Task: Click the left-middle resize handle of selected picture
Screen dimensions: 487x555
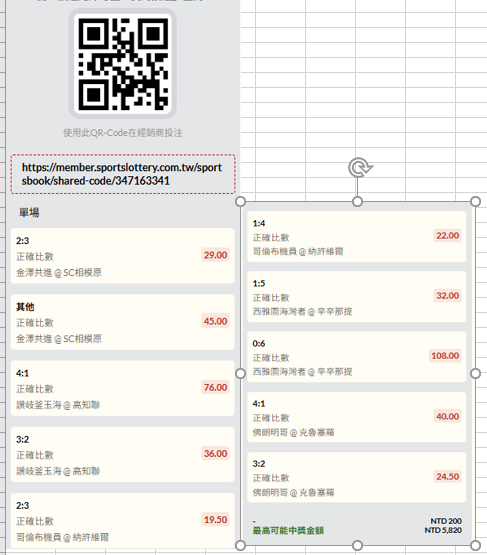Action: 240,373
